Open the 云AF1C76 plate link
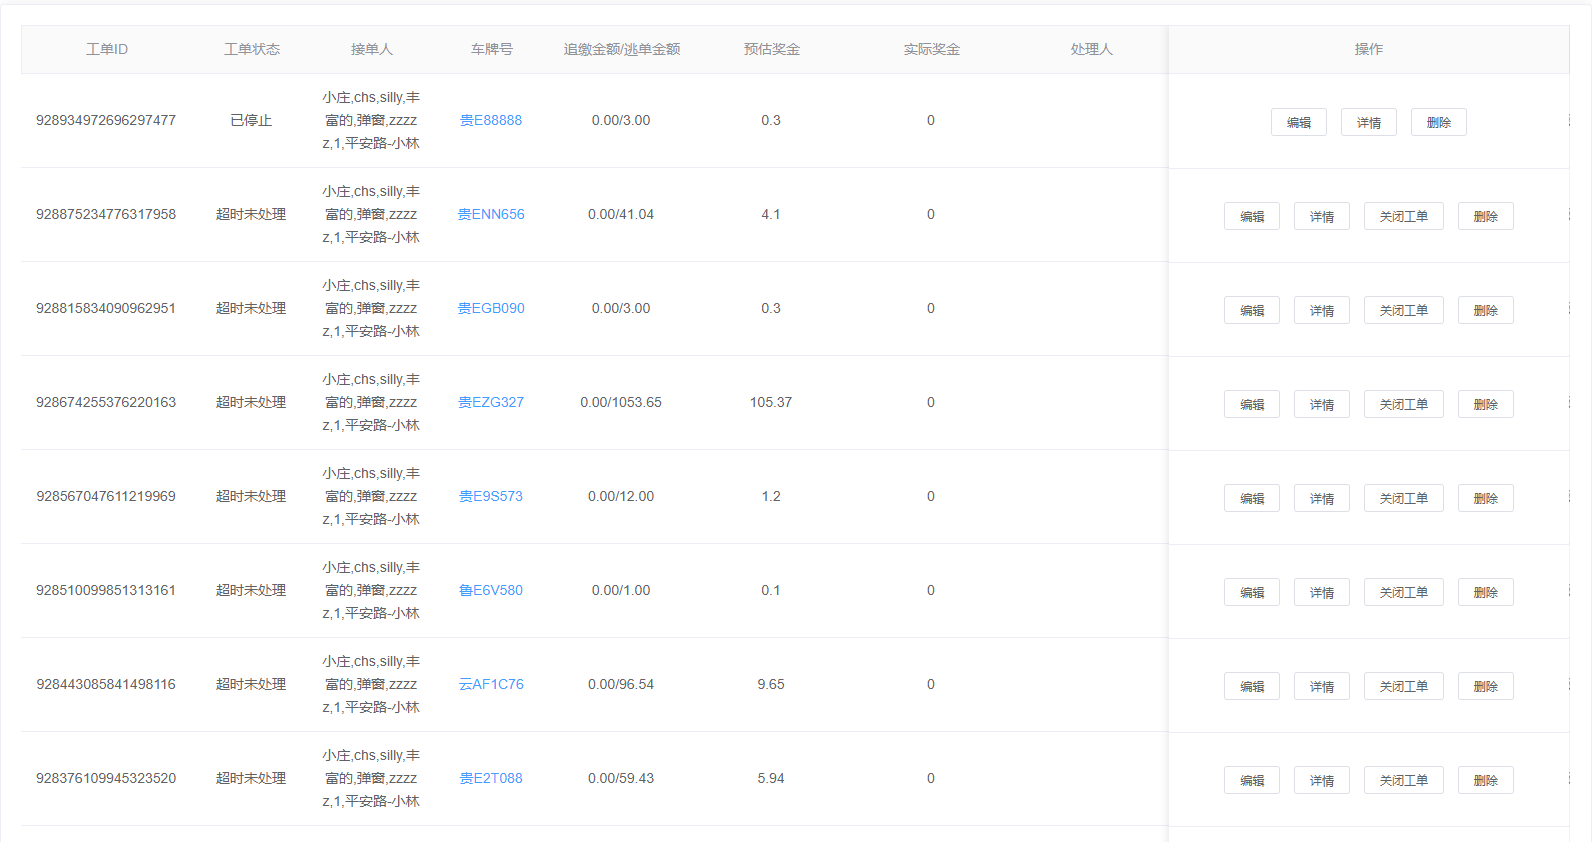Screen dimensions: 1592x842 (490, 684)
